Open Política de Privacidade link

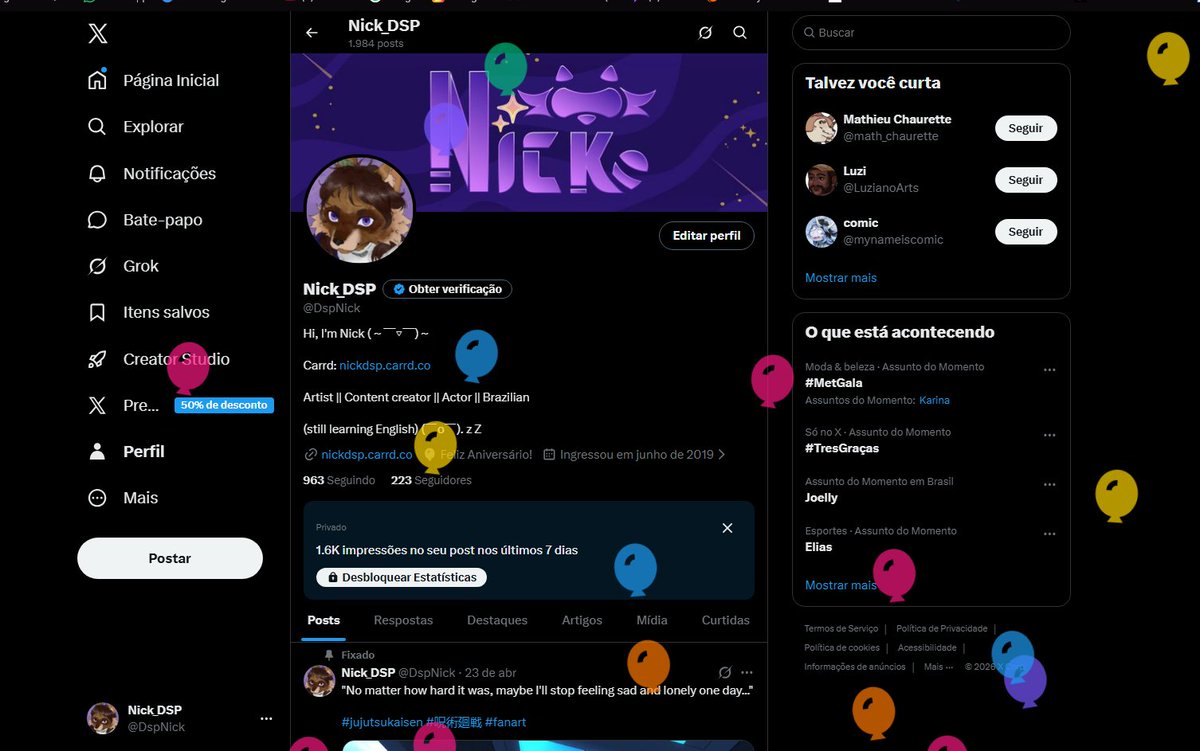tap(941, 628)
